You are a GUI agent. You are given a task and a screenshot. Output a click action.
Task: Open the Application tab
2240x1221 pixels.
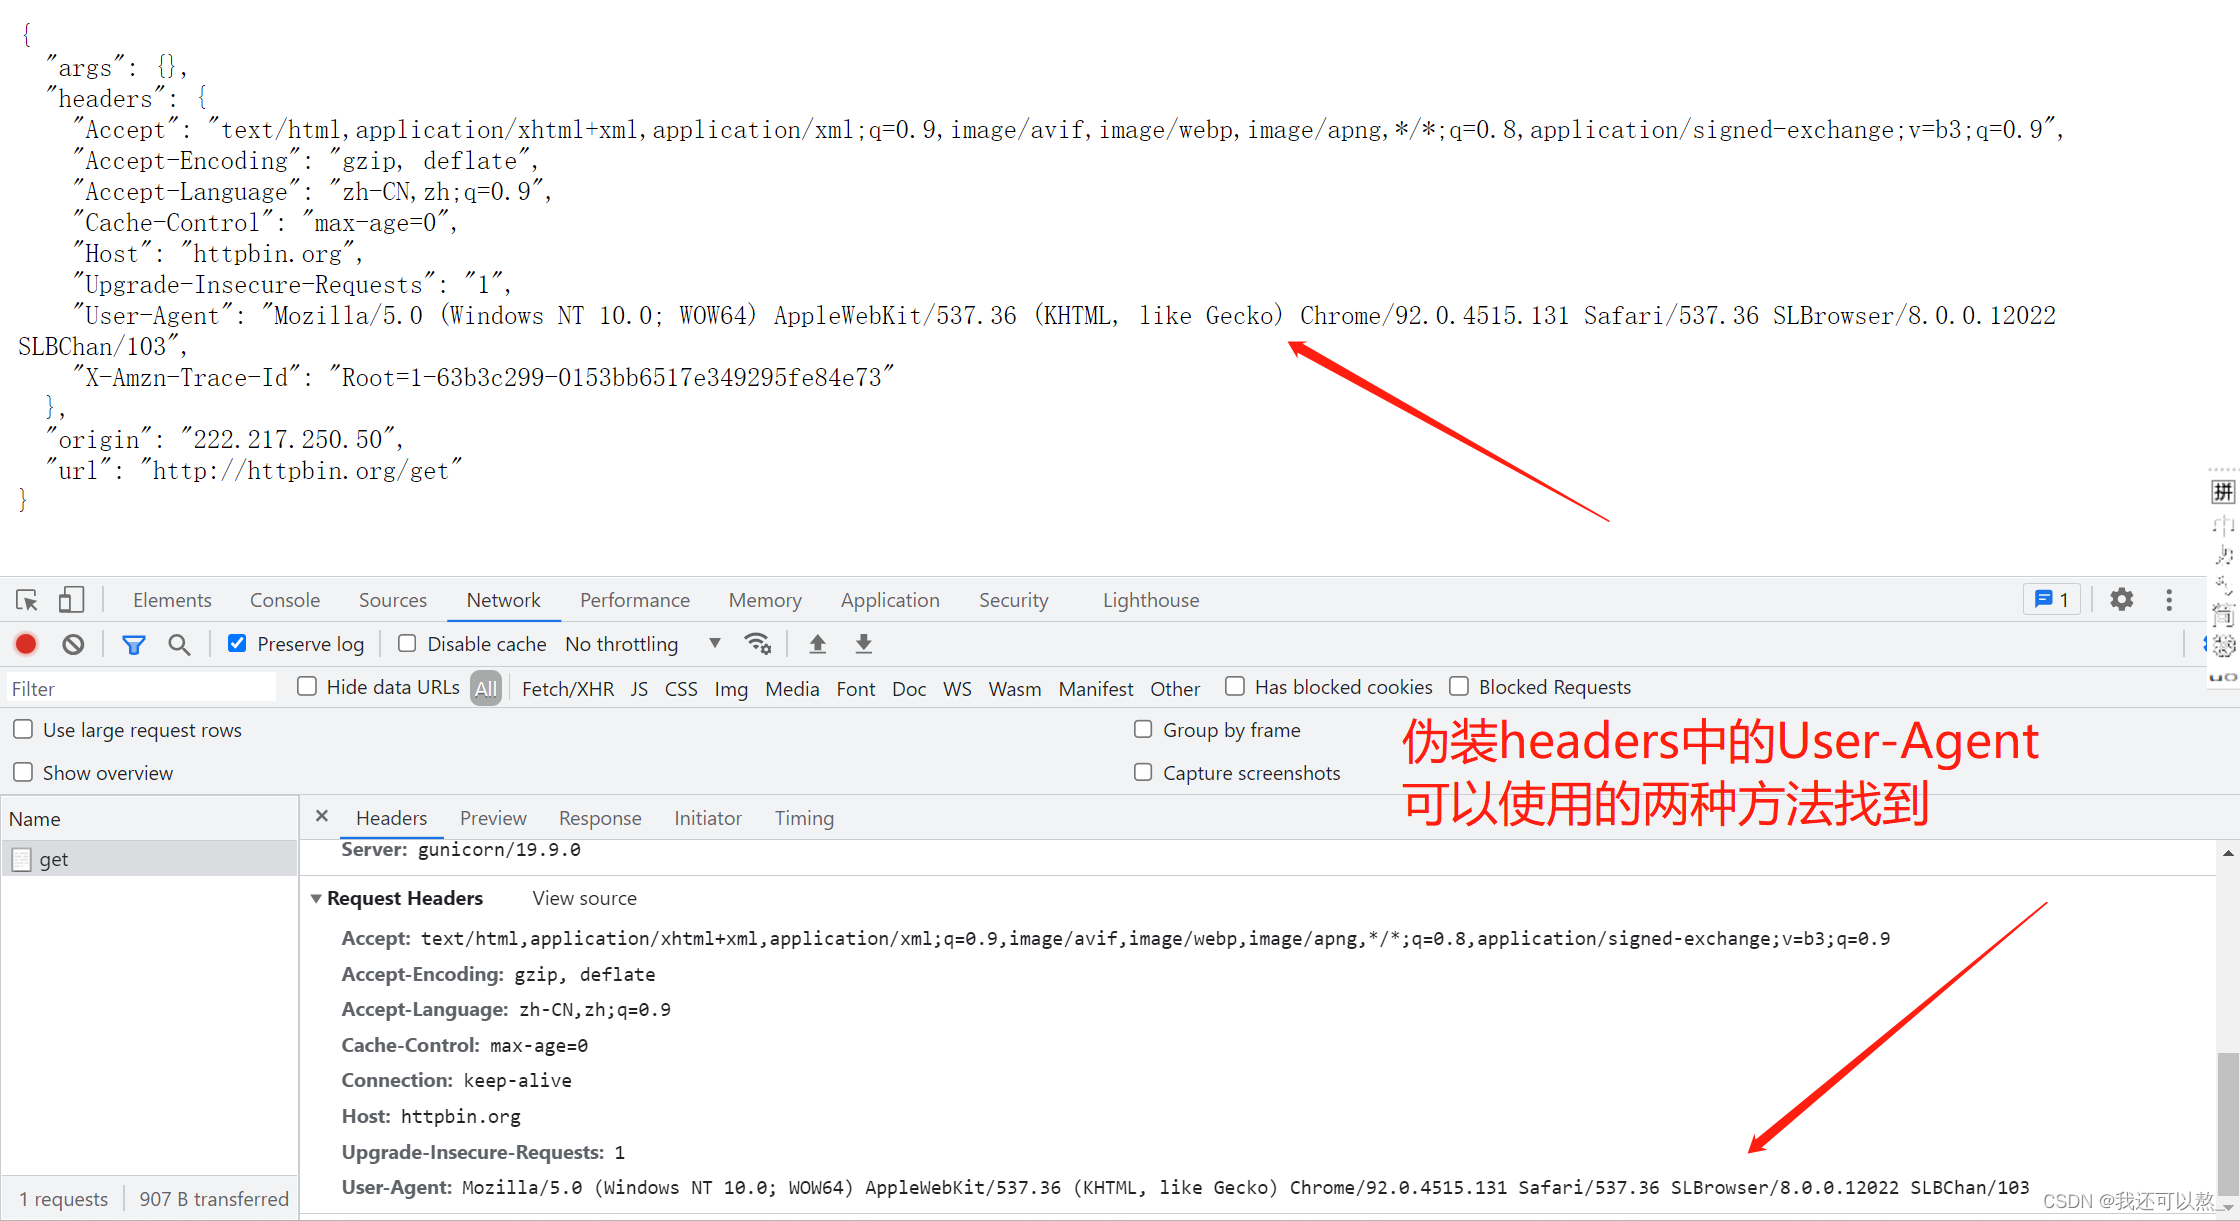(890, 600)
